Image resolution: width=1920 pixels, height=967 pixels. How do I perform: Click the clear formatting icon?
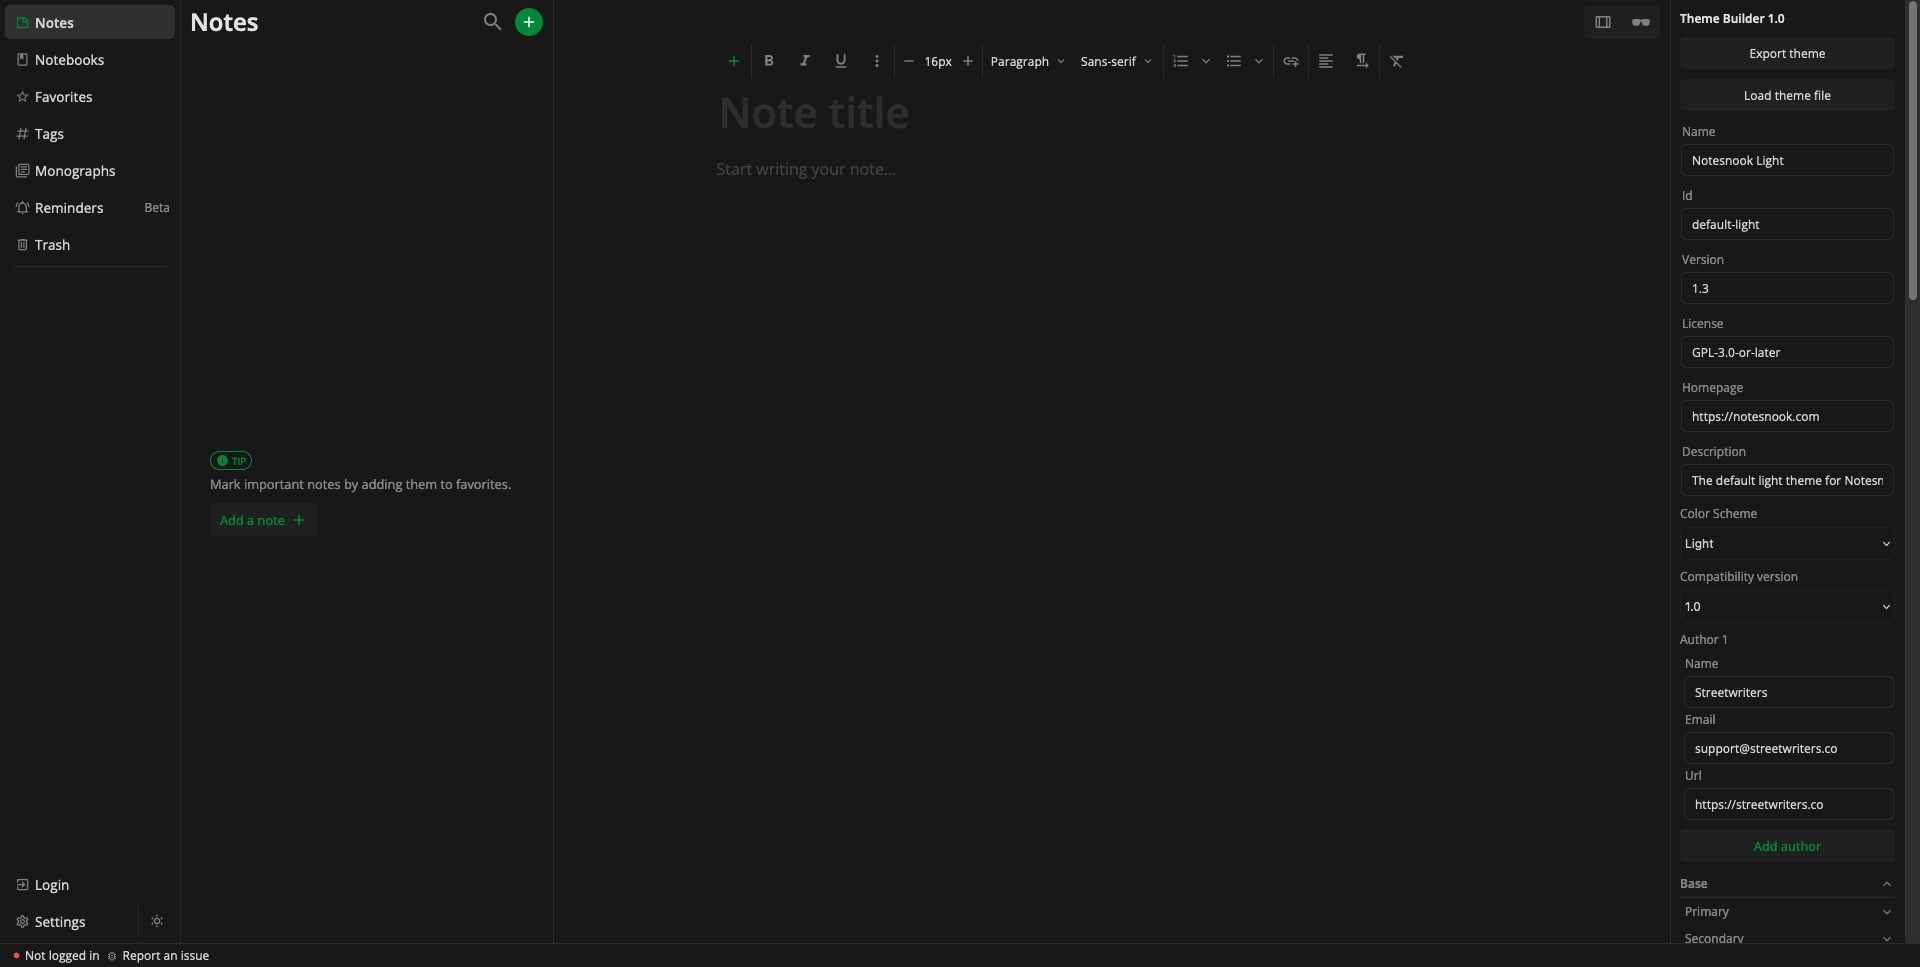1397,61
